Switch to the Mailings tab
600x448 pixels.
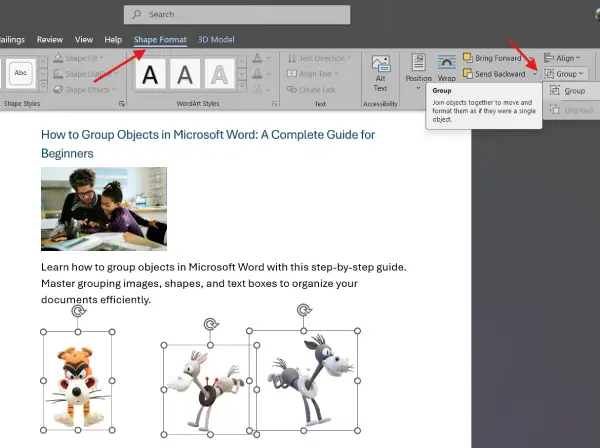(x=12, y=39)
